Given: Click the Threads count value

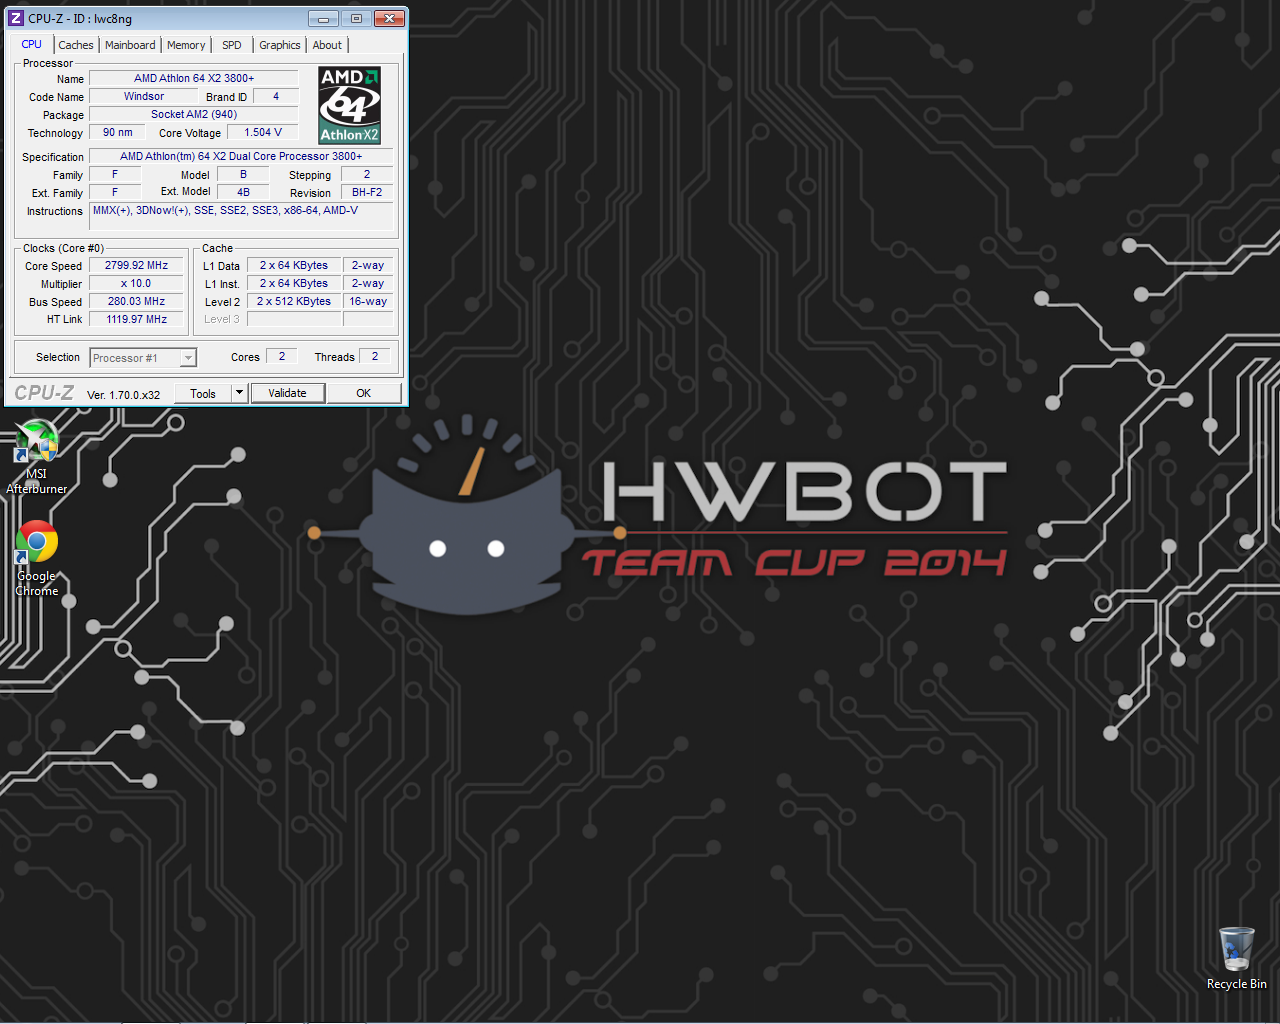Looking at the screenshot, I should click(x=375, y=356).
